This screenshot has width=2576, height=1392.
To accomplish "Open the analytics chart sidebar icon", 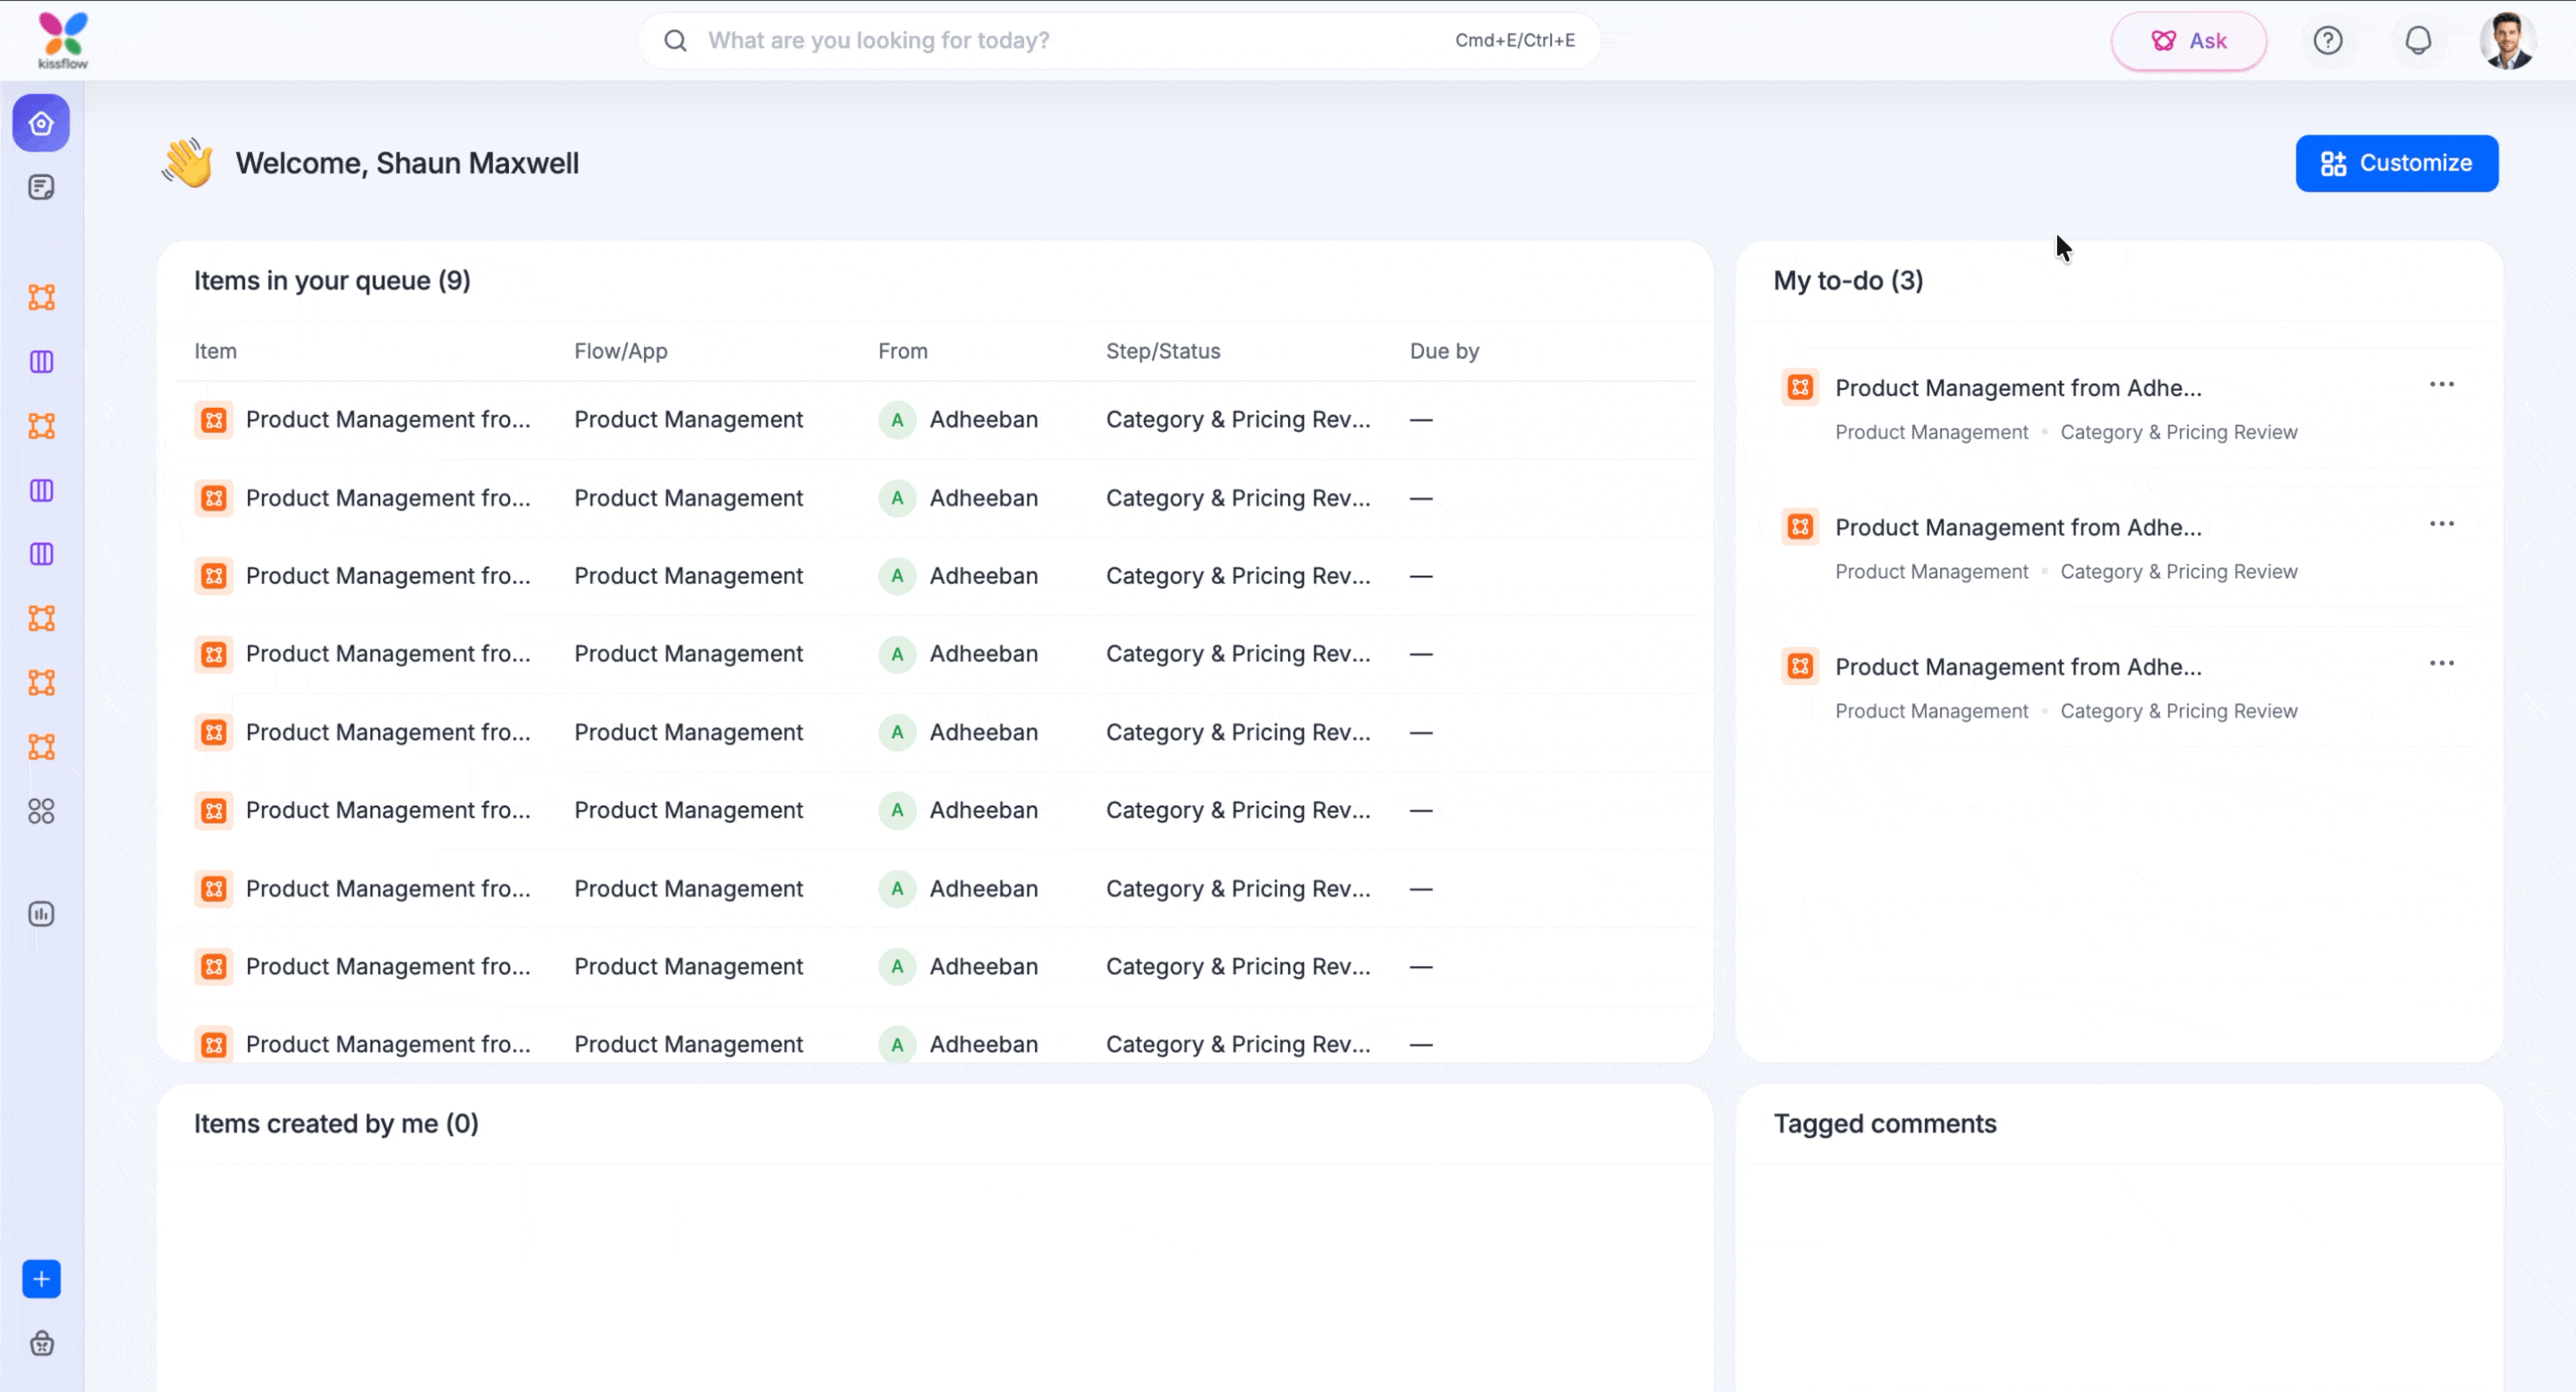I will (x=41, y=914).
